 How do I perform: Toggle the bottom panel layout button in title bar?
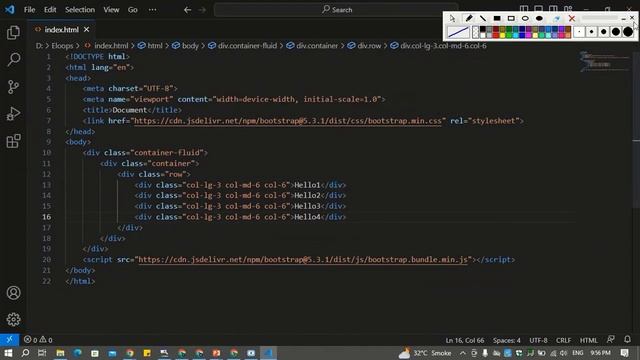tap(538, 9)
